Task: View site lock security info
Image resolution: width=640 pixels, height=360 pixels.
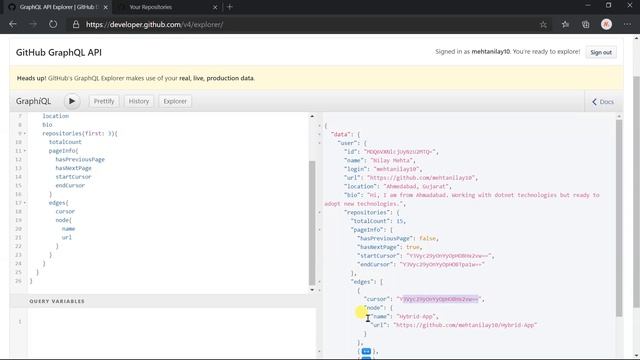Action: click(76, 24)
